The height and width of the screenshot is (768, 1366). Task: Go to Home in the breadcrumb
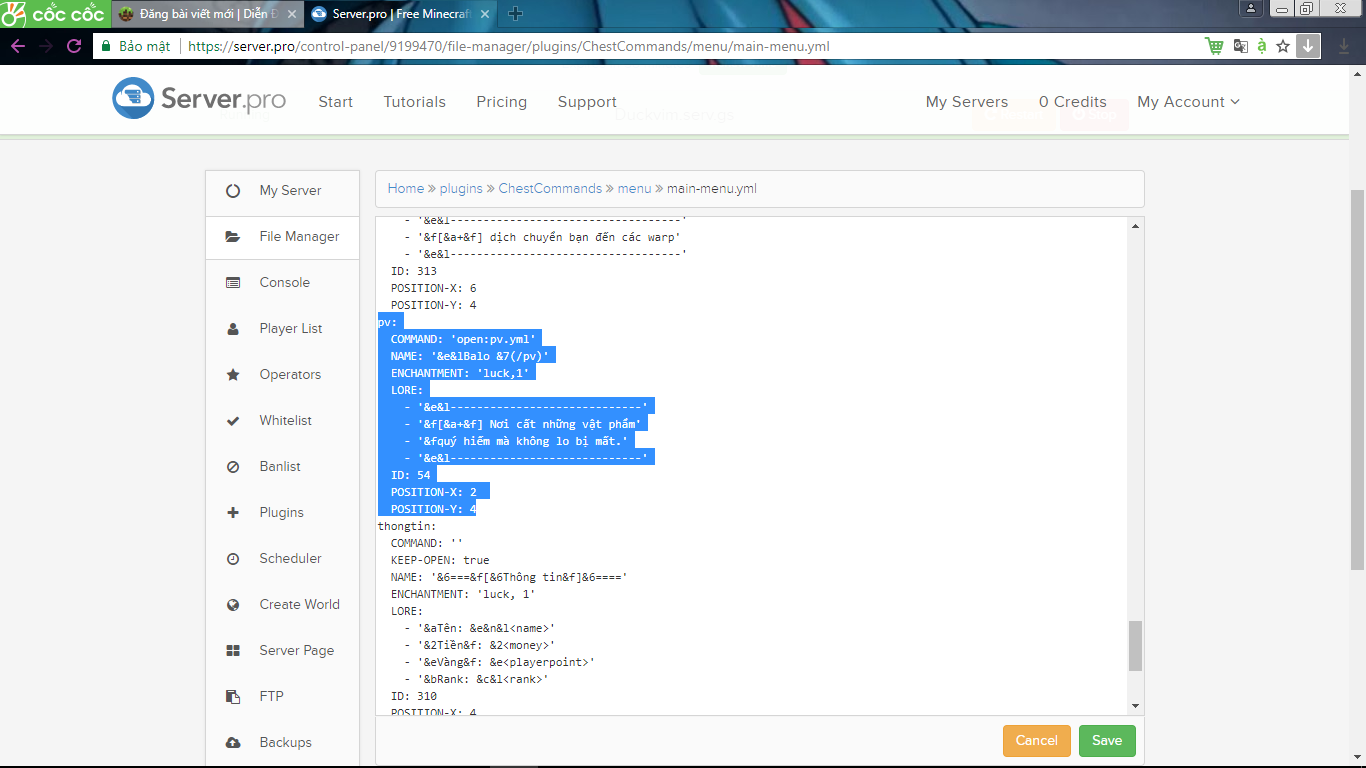point(406,188)
